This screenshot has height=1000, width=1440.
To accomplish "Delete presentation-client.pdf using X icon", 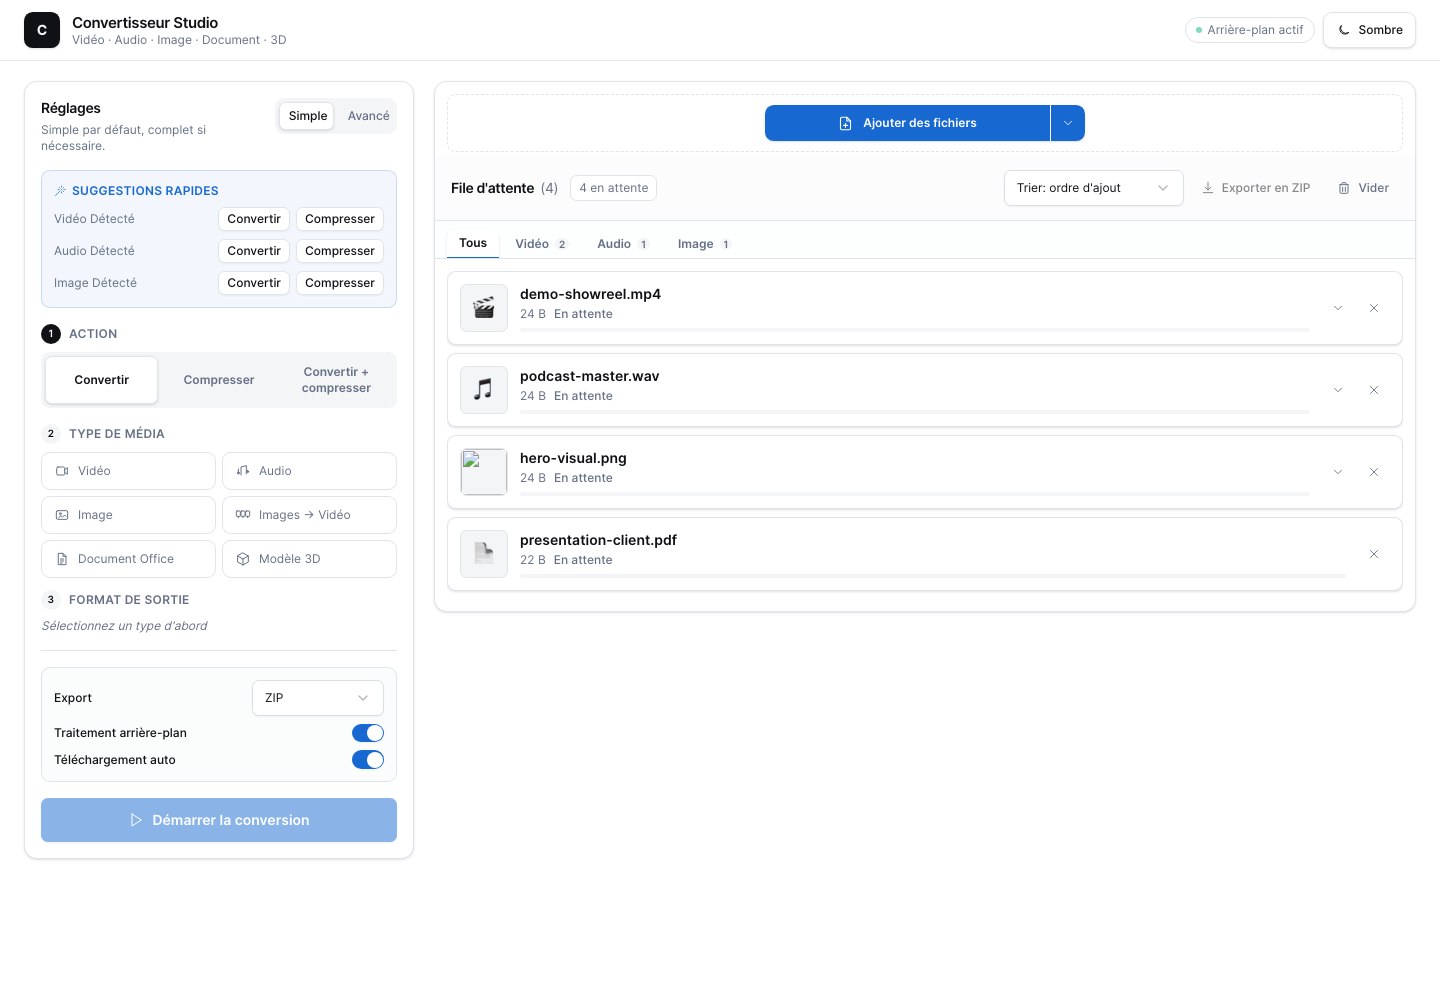I will [1374, 554].
